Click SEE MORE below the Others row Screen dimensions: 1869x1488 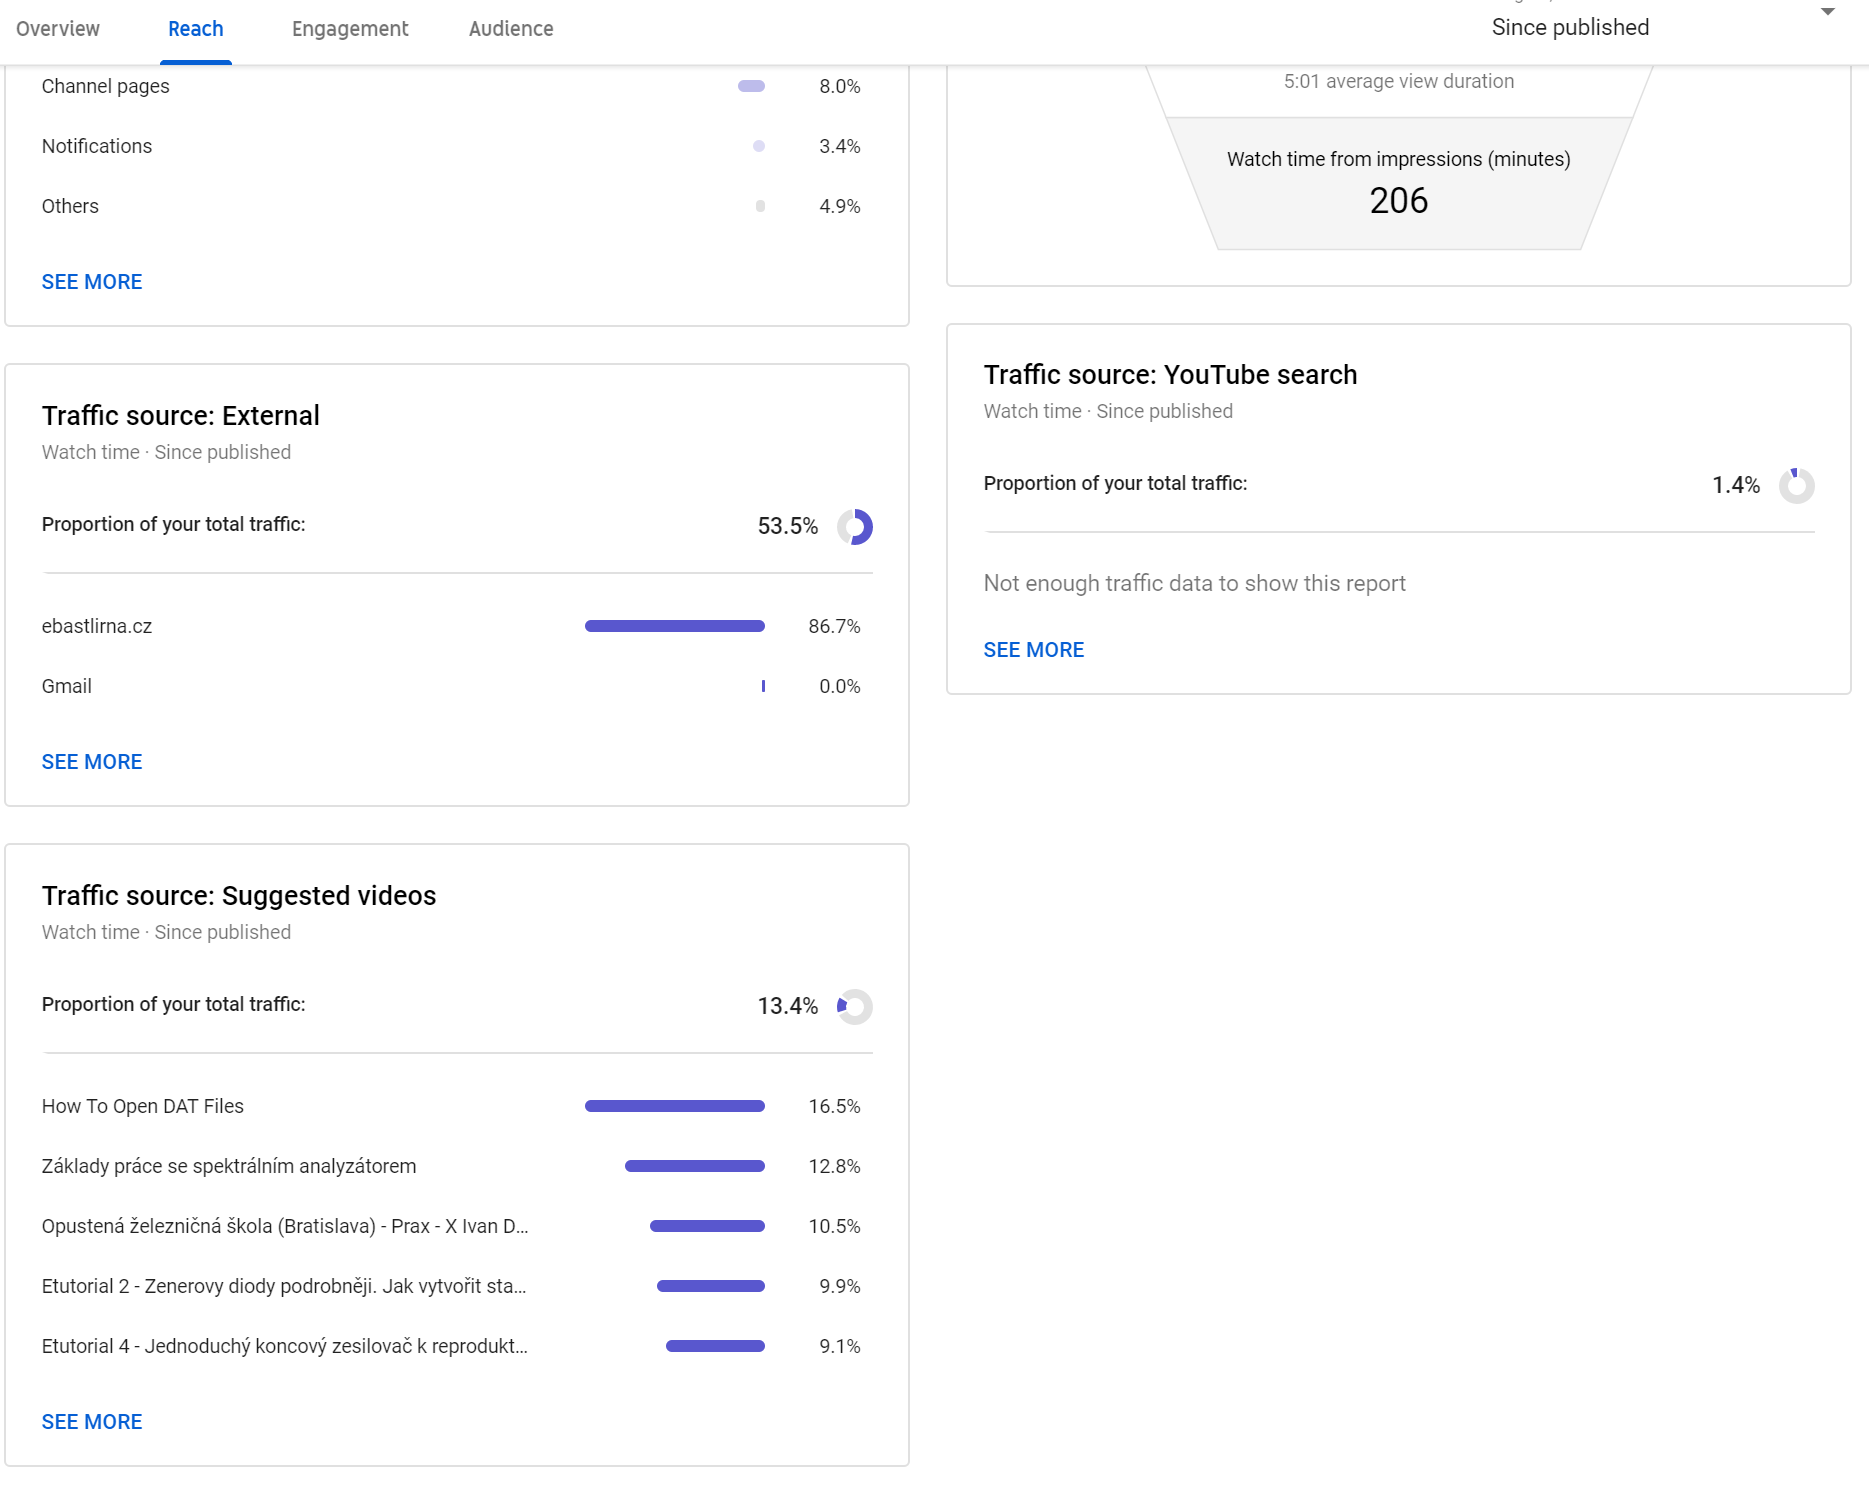92,282
